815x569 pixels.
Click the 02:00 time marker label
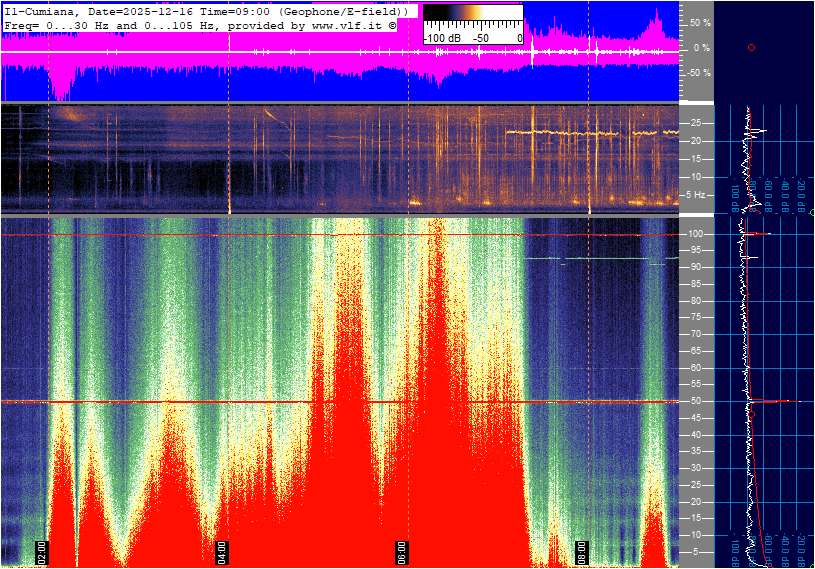(42, 551)
